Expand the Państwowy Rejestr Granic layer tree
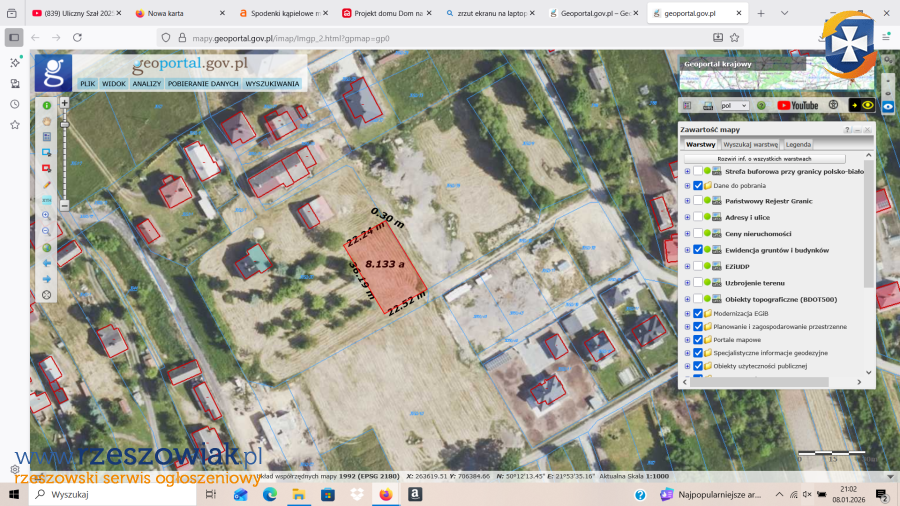The width and height of the screenshot is (900, 506). point(687,201)
